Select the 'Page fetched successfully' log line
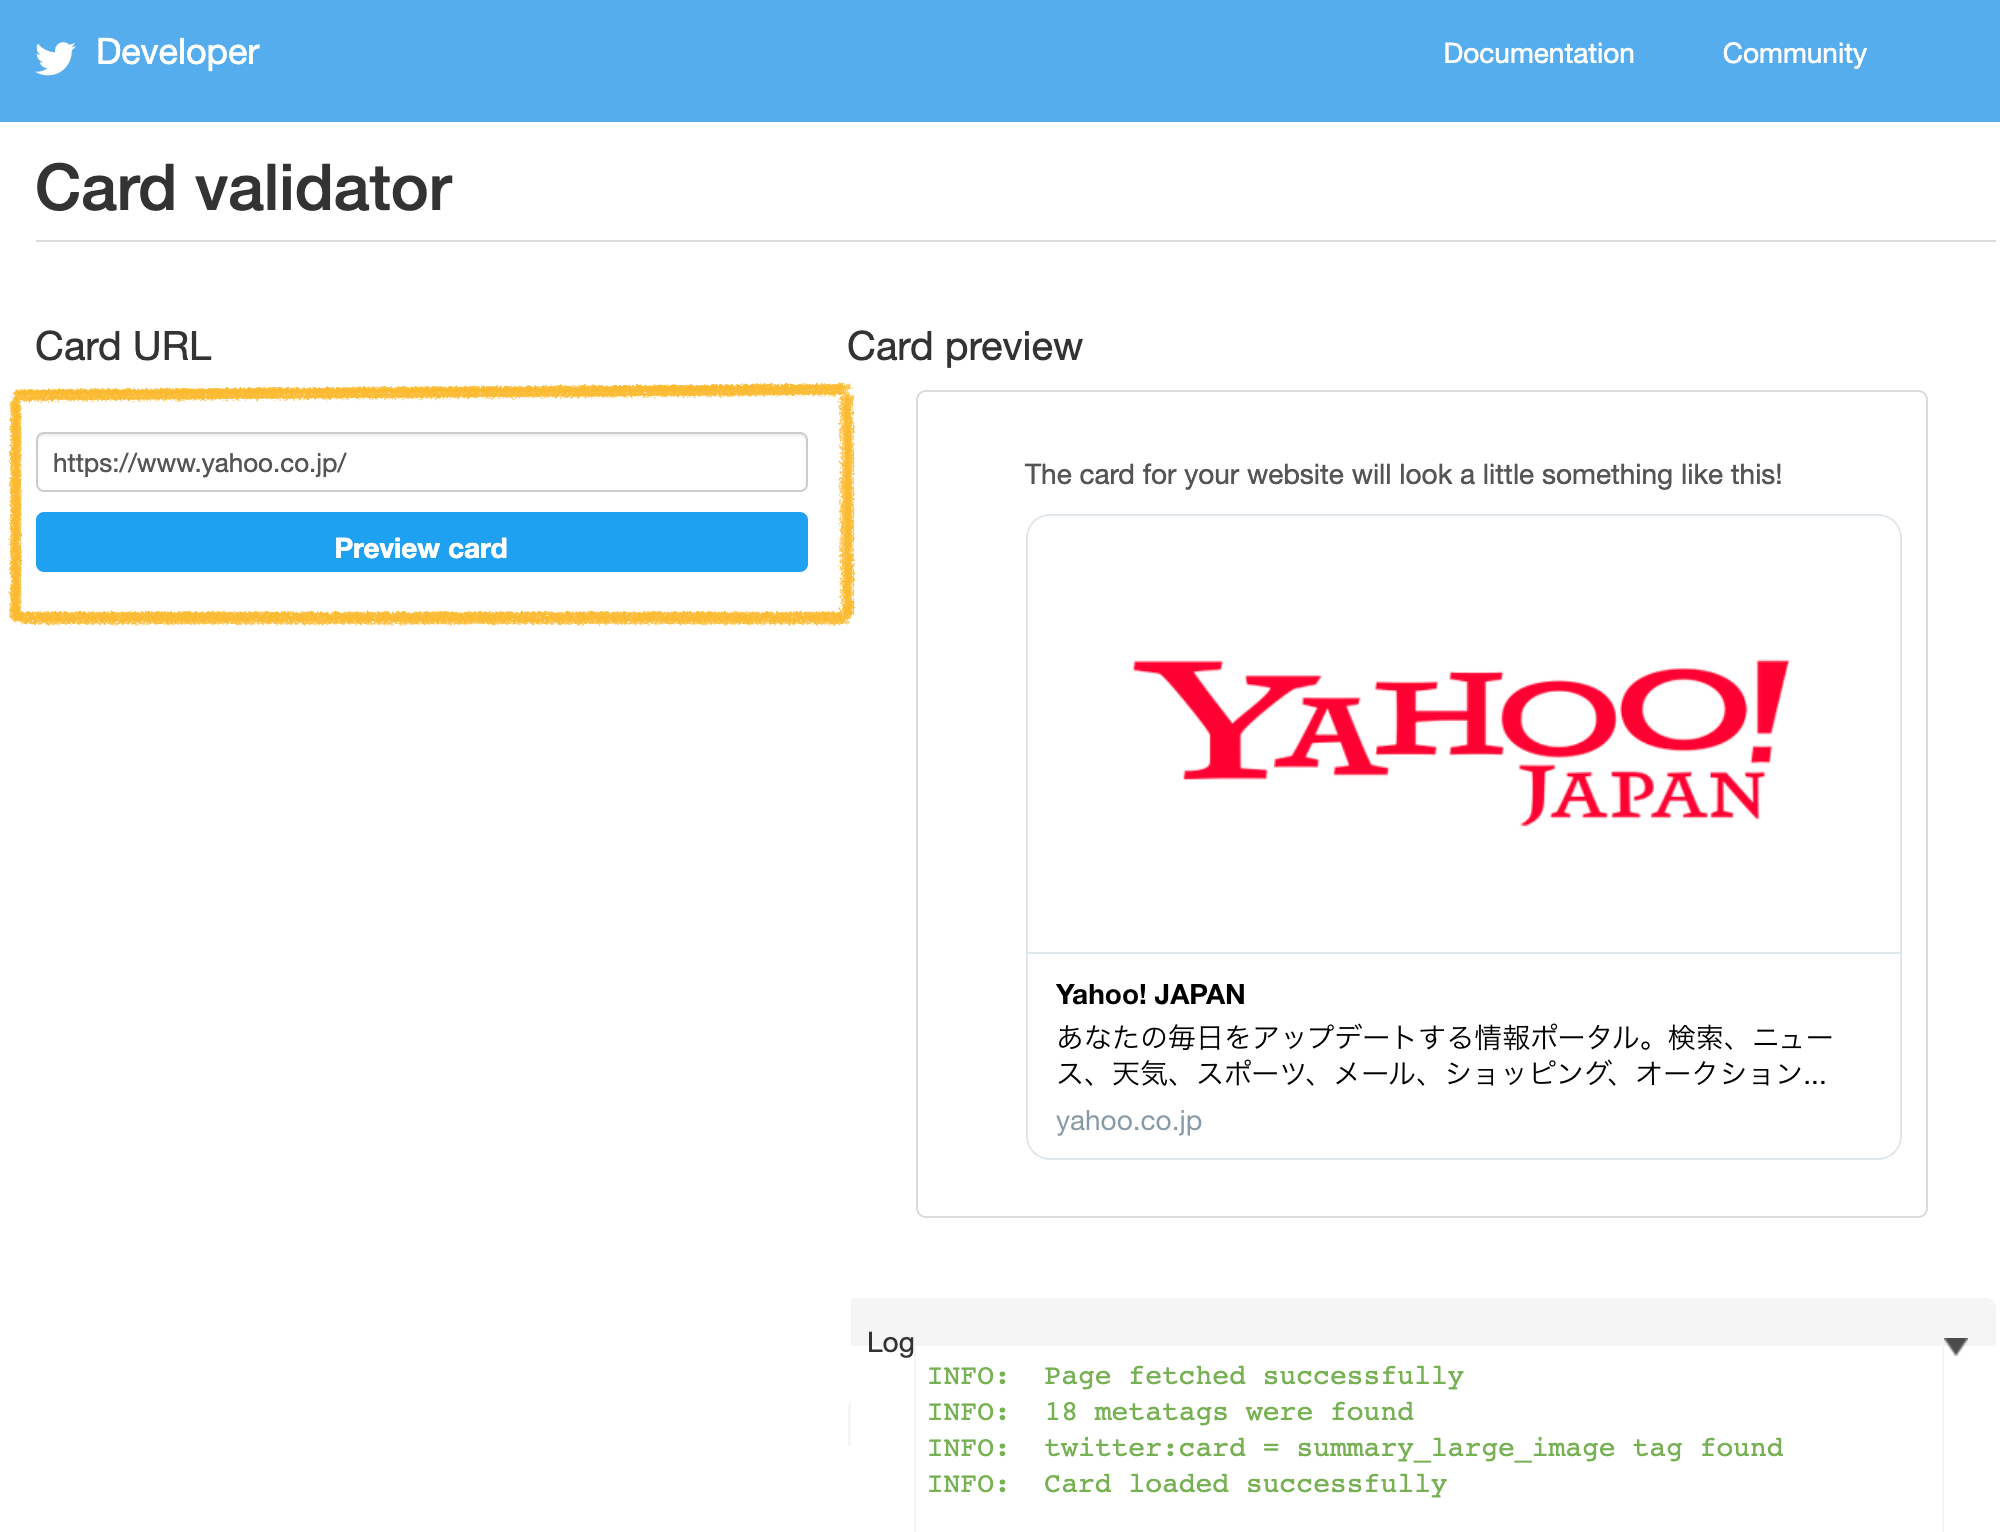Screen dimensions: 2000x1532 point(1195,1376)
